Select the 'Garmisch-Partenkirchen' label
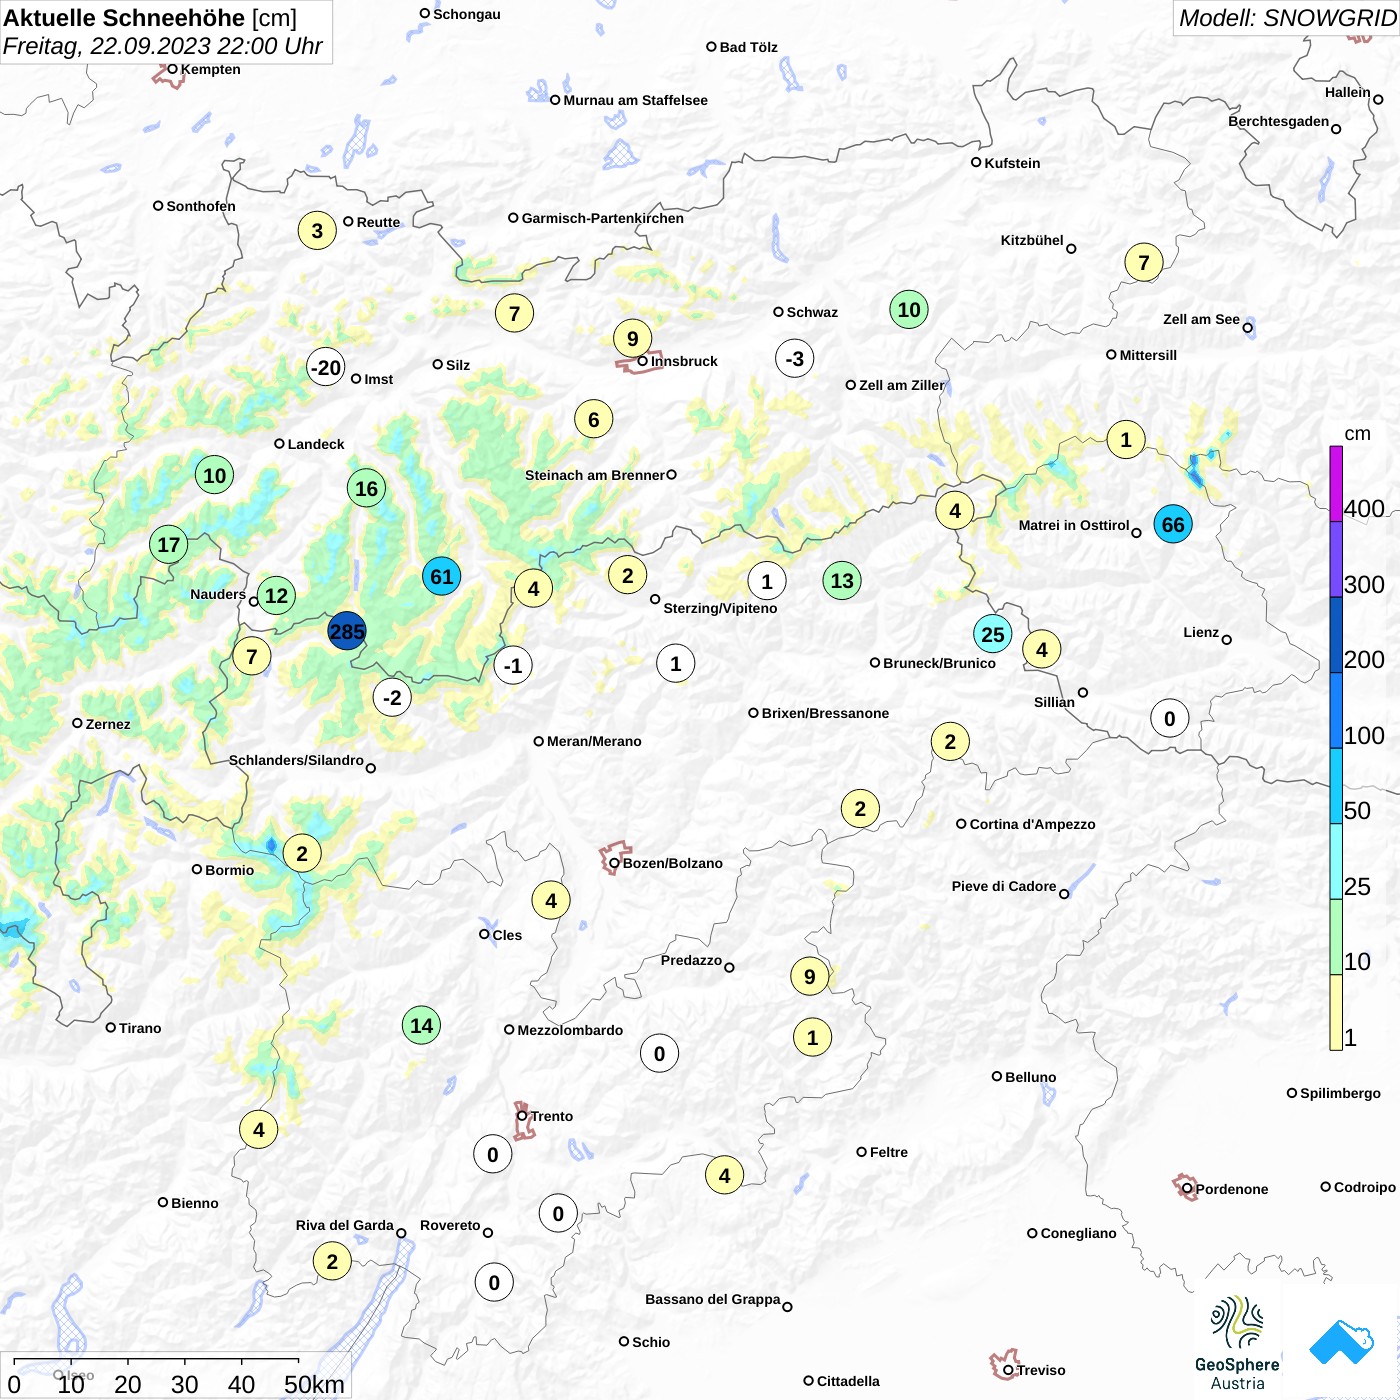1400x1400 pixels. point(603,219)
